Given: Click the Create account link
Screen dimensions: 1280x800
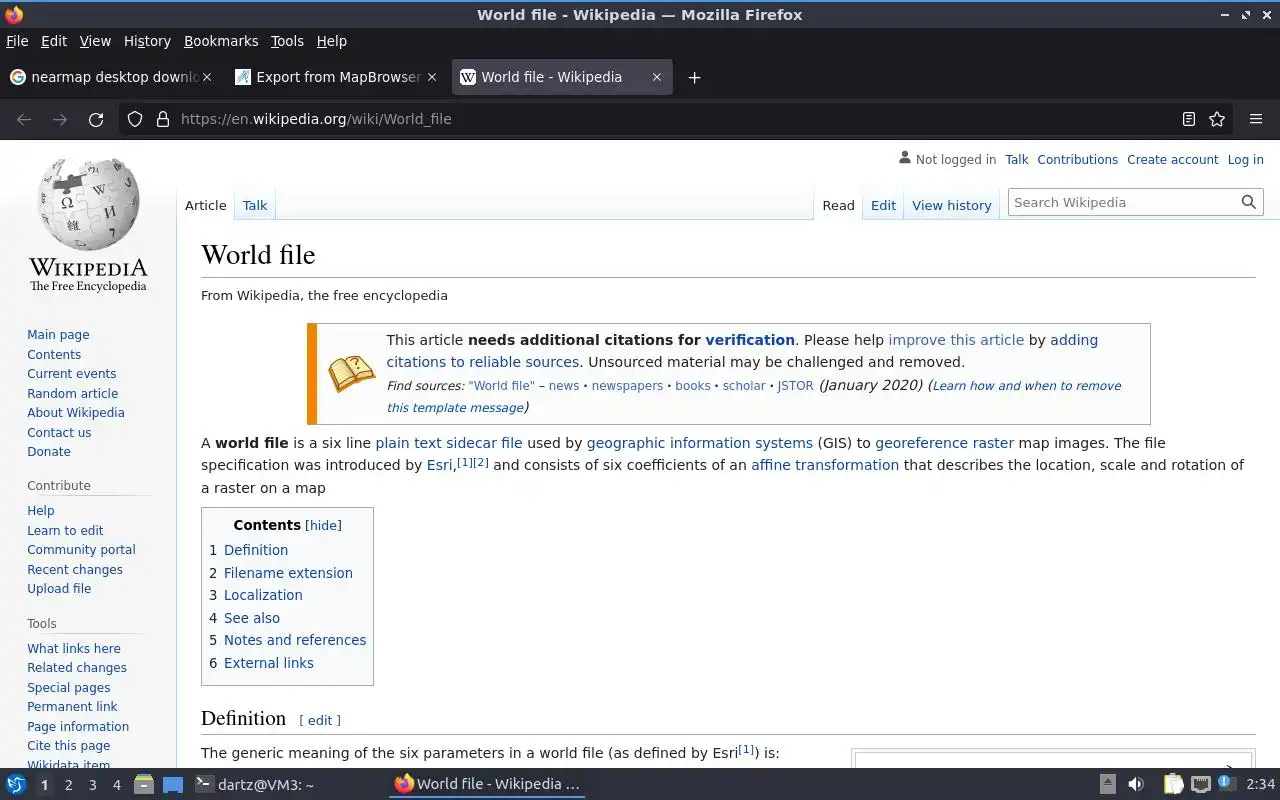Looking at the screenshot, I should click(1172, 159).
